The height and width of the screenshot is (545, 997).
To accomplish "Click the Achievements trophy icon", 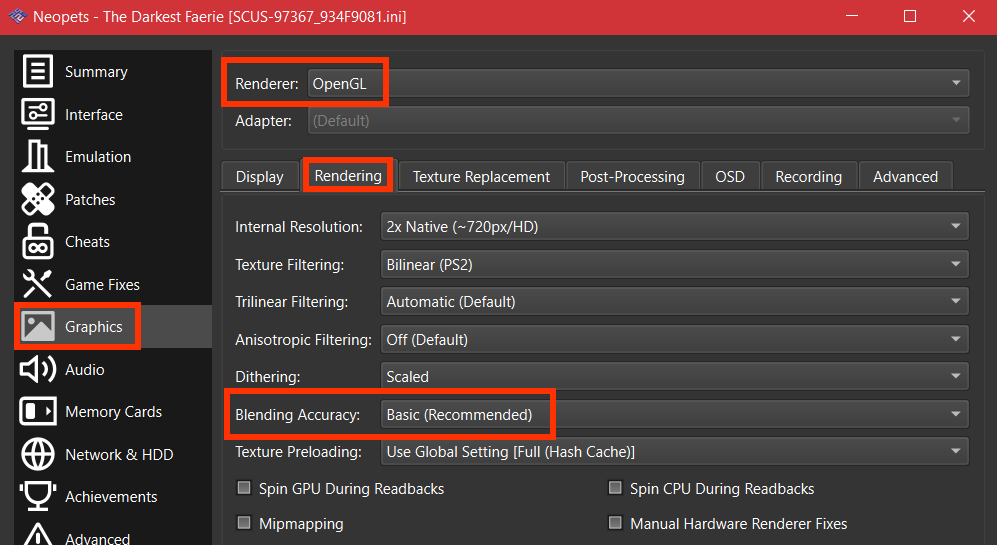I will [x=38, y=497].
